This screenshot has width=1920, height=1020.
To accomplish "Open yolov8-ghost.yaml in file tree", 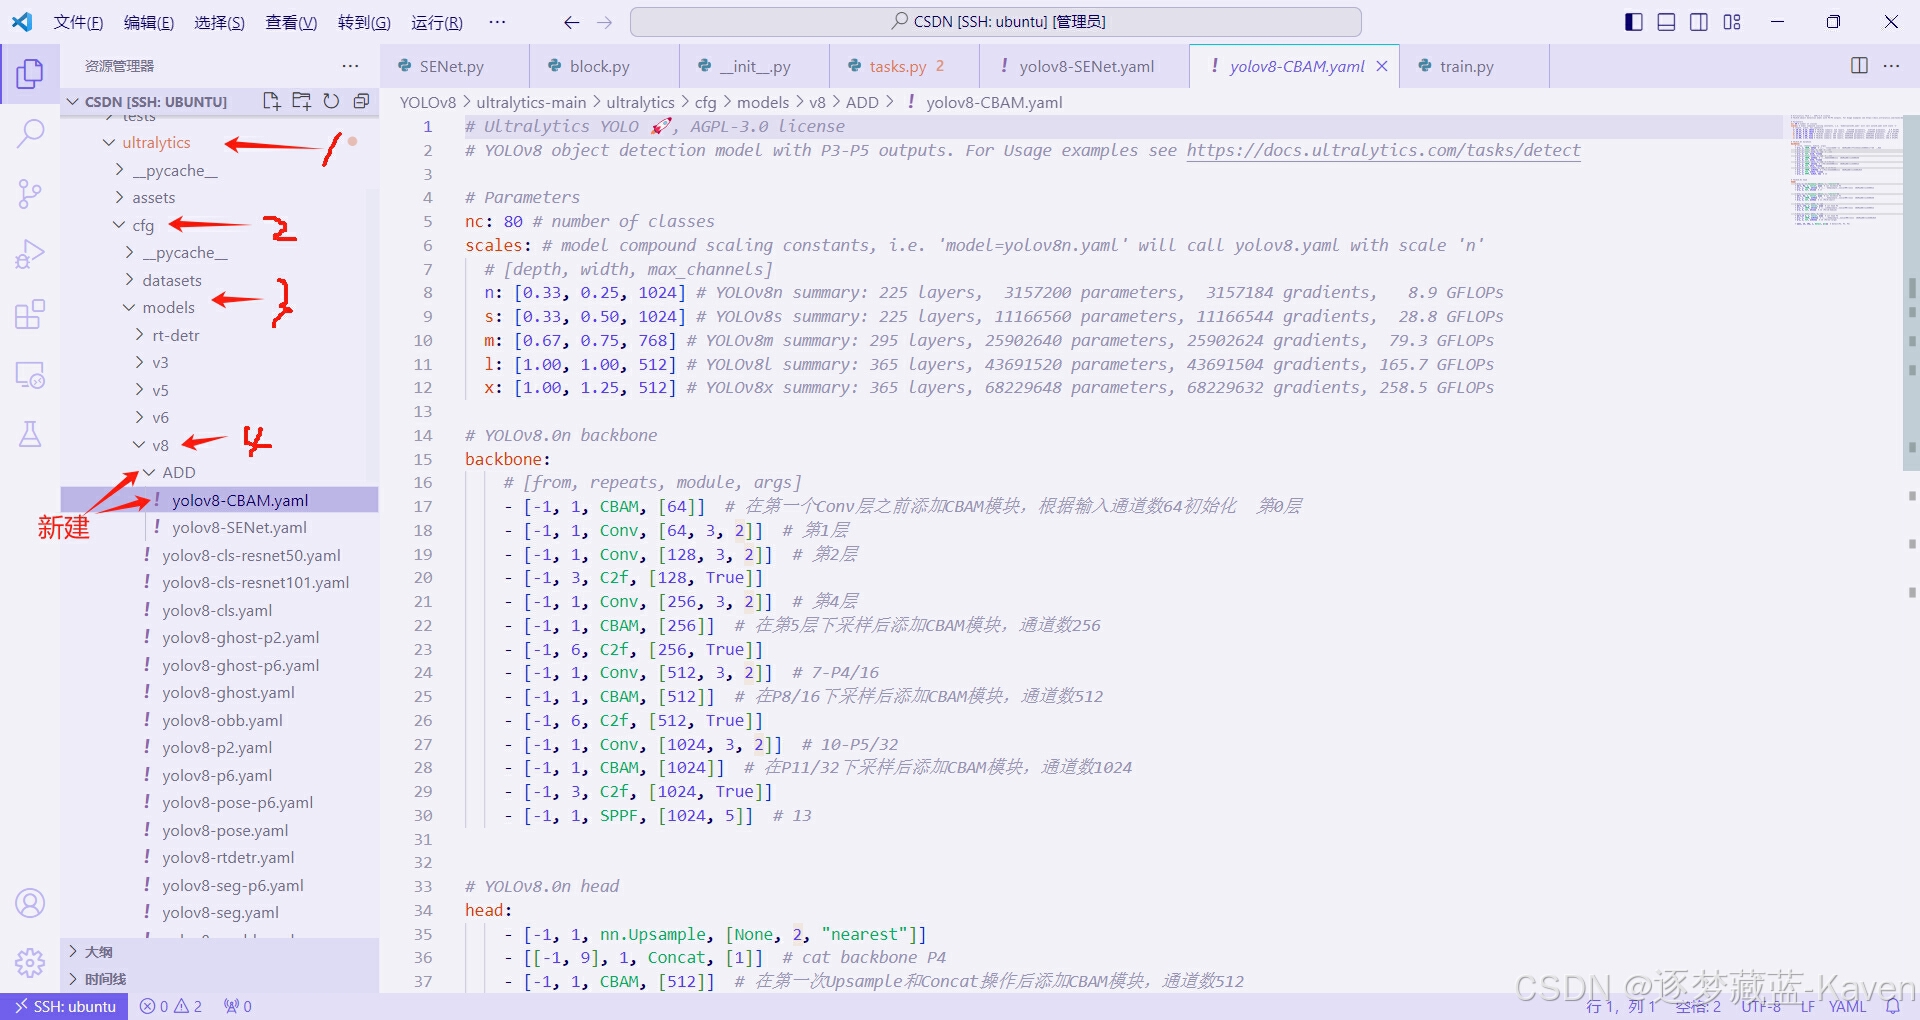I will [228, 693].
